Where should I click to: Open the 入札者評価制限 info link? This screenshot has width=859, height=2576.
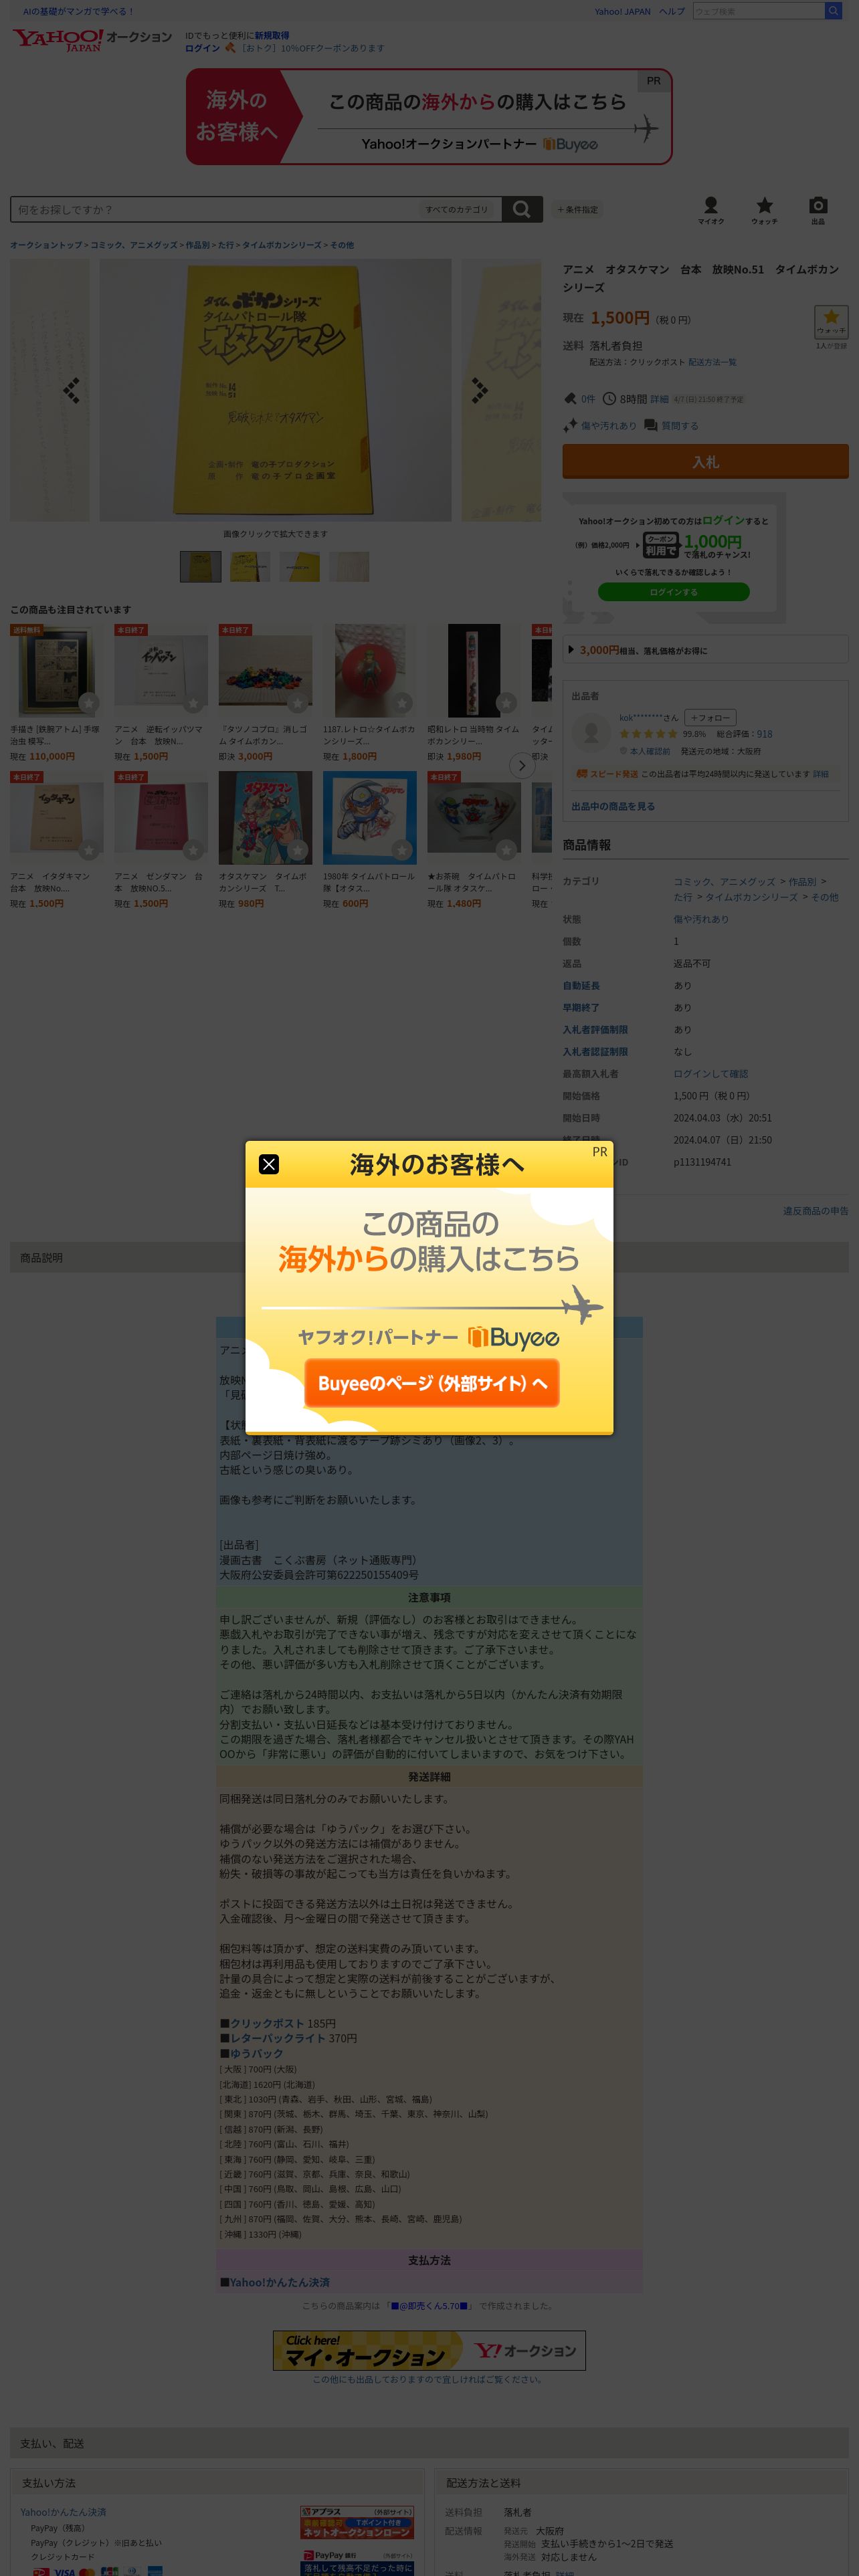pyautogui.click(x=595, y=1030)
